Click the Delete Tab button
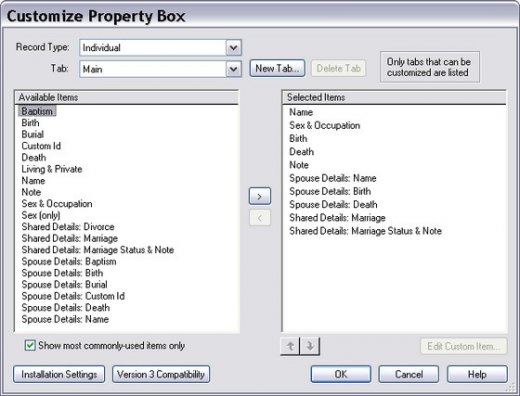520x396 pixels. pos(338,68)
